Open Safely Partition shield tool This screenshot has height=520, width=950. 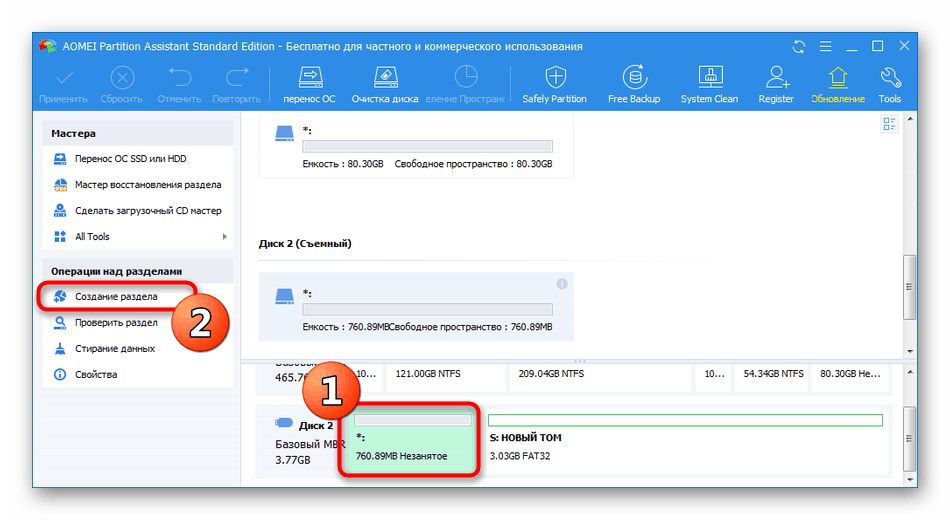(x=554, y=85)
